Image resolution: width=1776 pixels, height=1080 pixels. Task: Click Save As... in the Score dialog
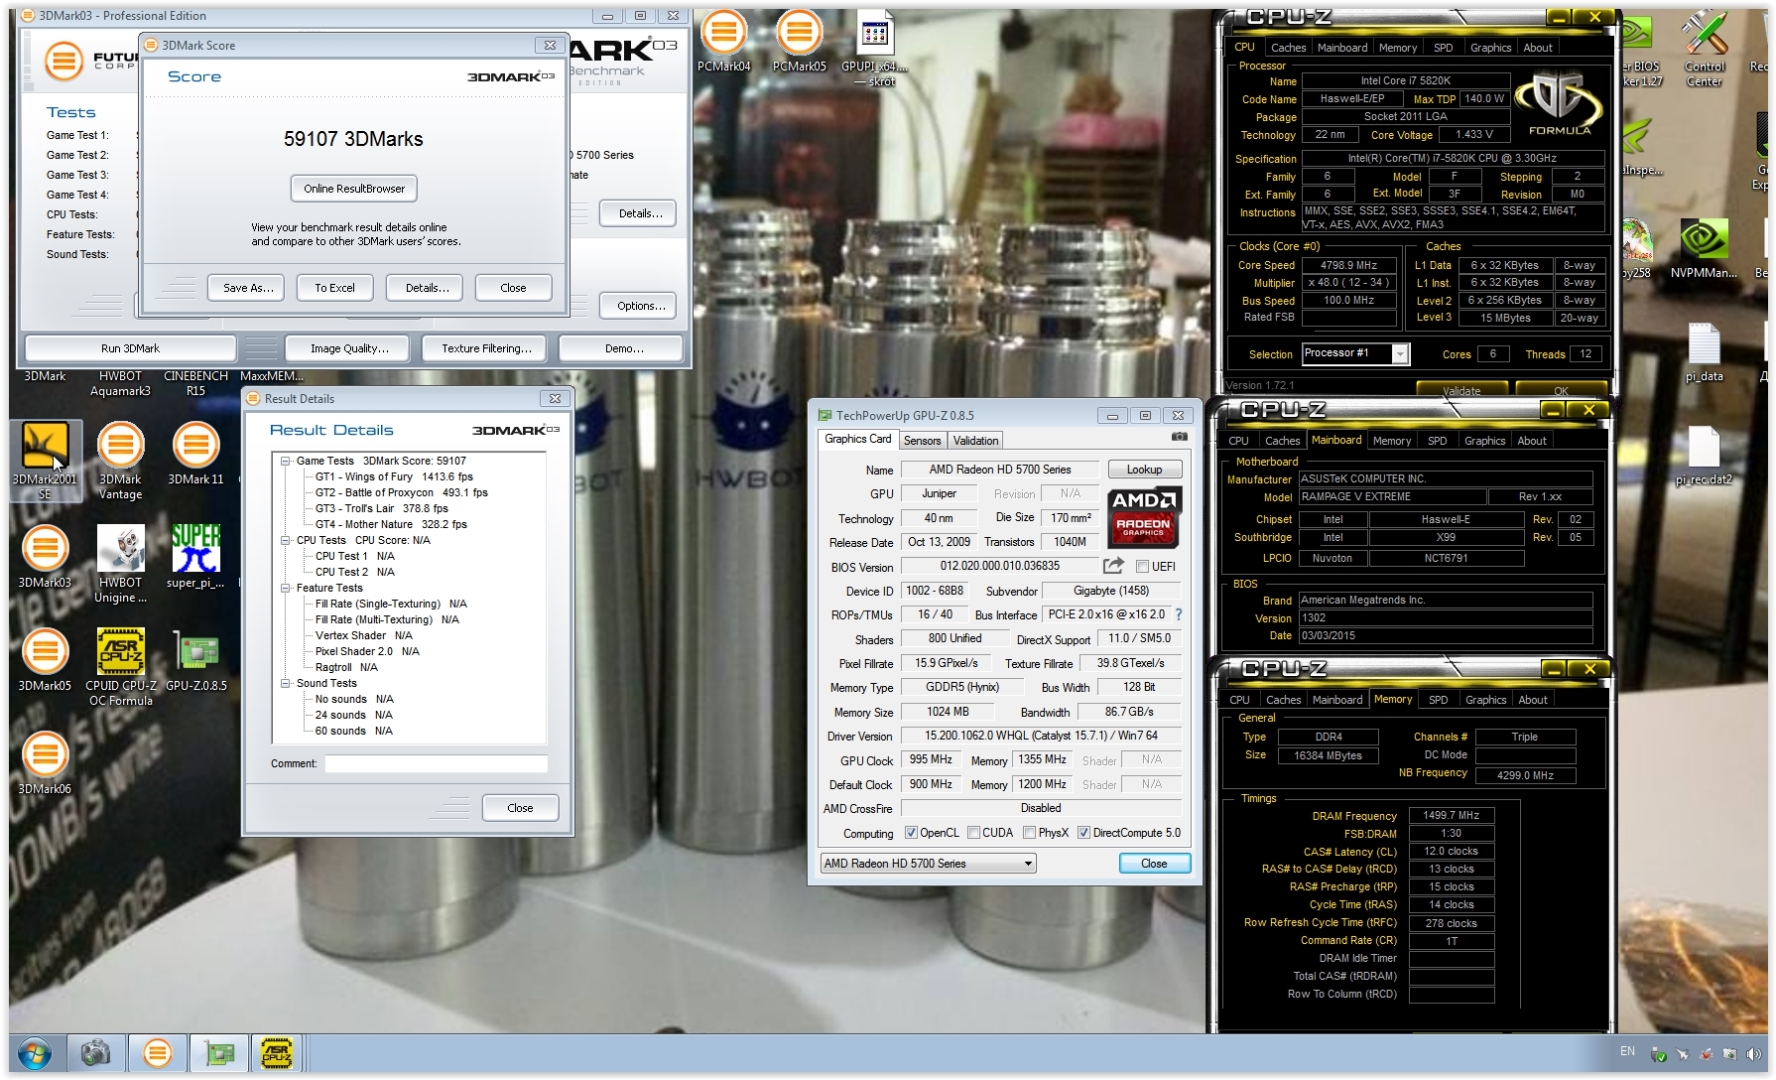(x=248, y=288)
